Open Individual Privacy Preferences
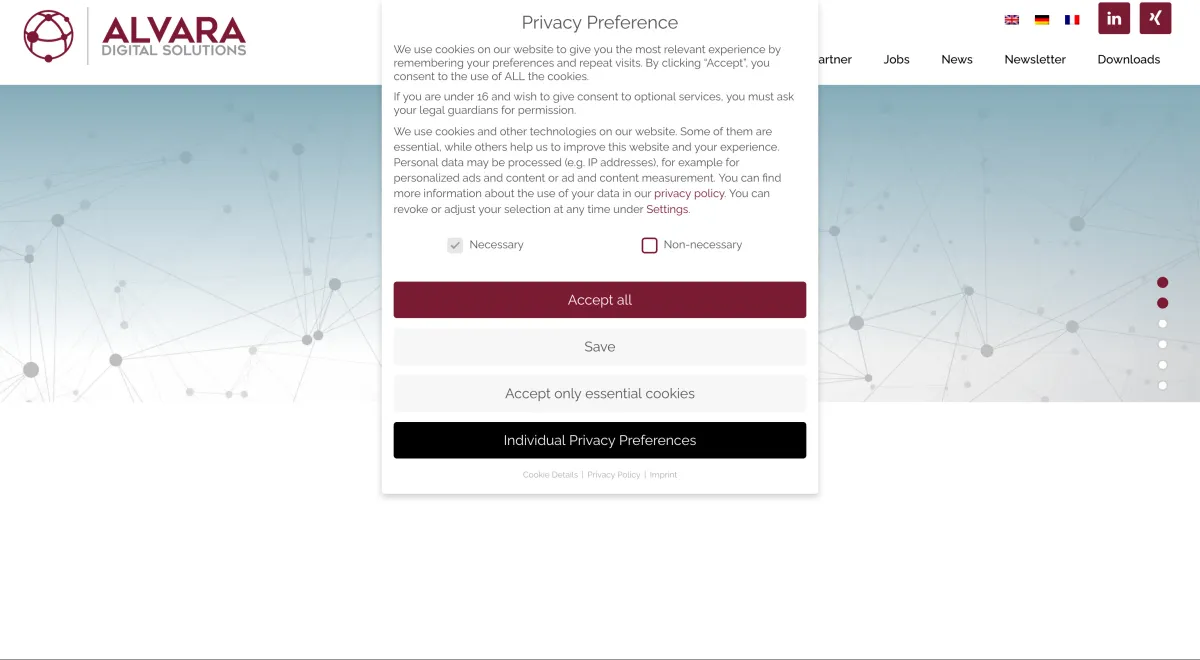Screen dimensions: 1200x660 [x=600, y=440]
